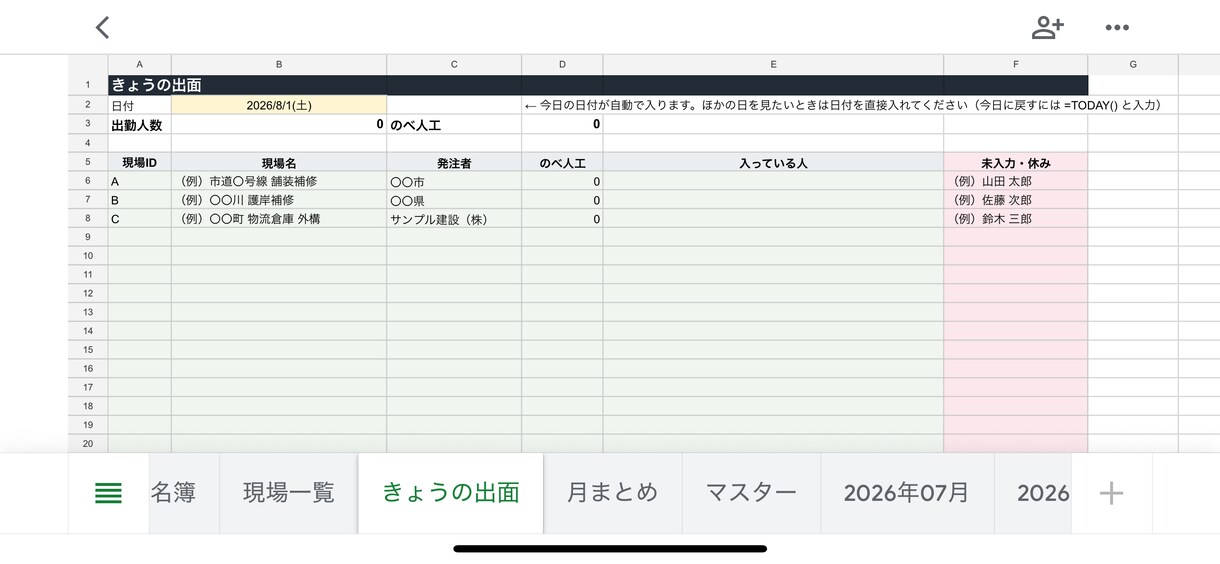This screenshot has width=1220, height=564.
Task: Click the 入っている人 header cell
Action: pyautogui.click(x=773, y=162)
